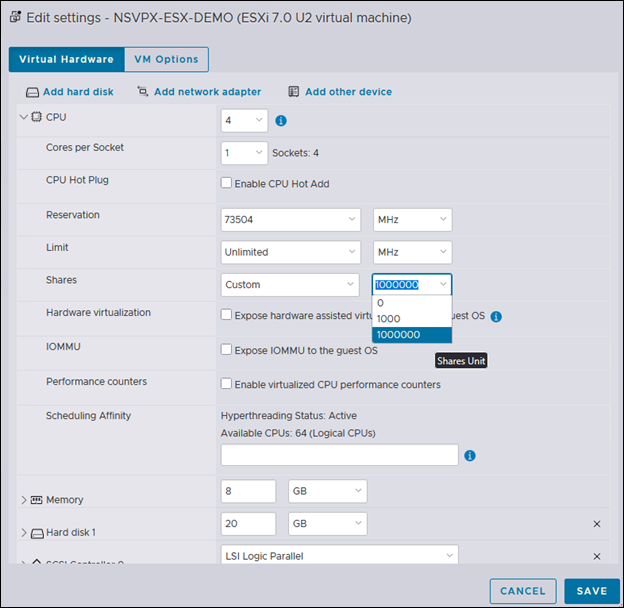Select the Virtual Hardware tab
624x608 pixels.
[x=66, y=59]
